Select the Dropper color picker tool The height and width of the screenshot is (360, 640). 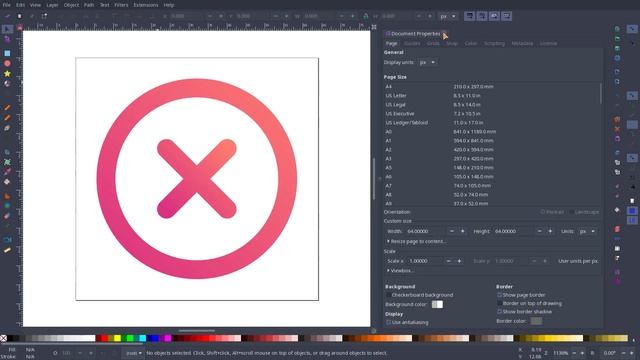[7, 172]
